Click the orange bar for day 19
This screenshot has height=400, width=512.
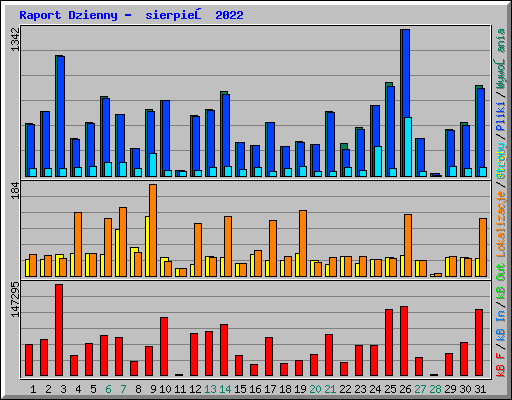303,243
